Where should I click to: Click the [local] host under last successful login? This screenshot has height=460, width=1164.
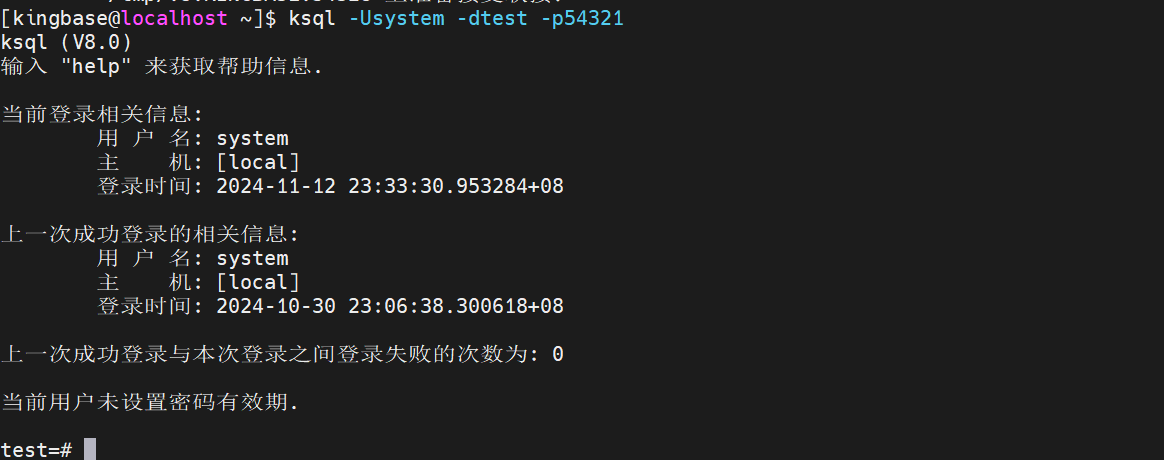coord(258,283)
